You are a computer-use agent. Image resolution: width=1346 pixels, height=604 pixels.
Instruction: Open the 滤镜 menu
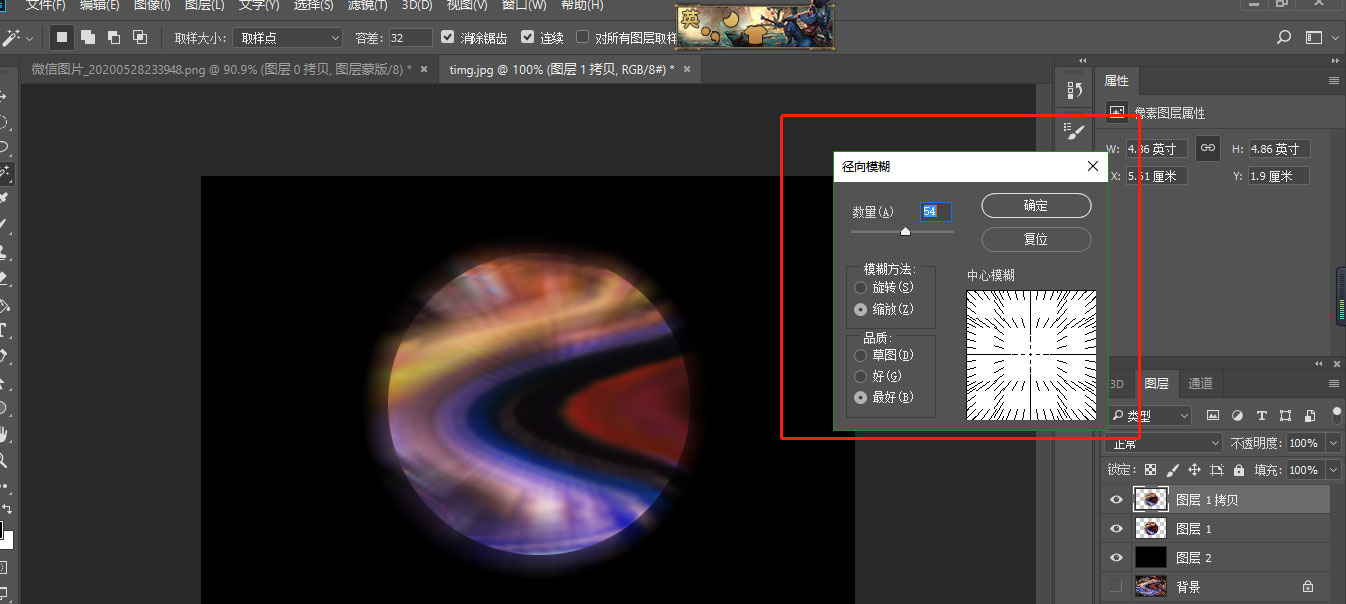[x=367, y=5]
